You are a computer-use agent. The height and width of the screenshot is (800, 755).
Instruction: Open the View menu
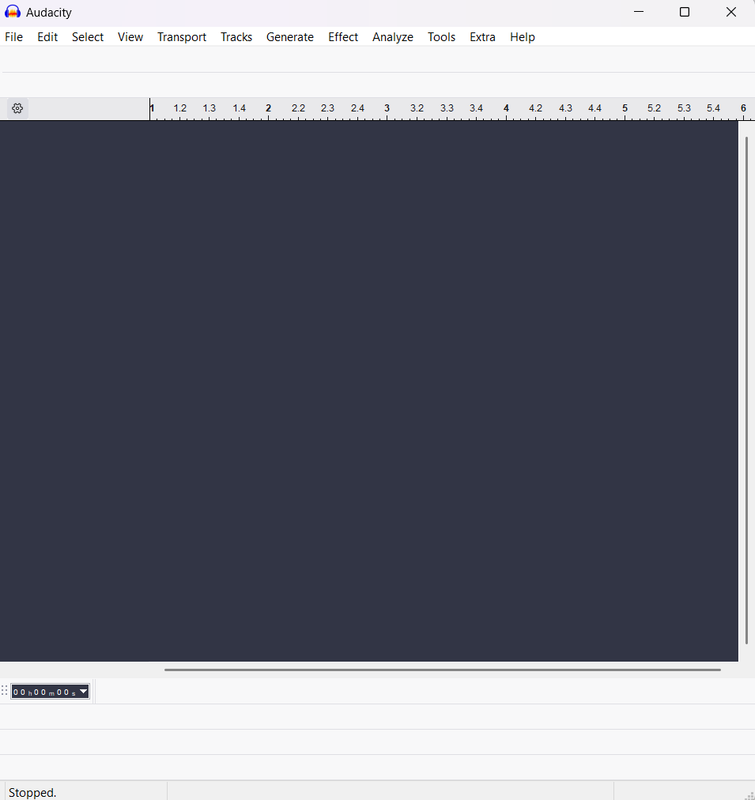click(130, 37)
